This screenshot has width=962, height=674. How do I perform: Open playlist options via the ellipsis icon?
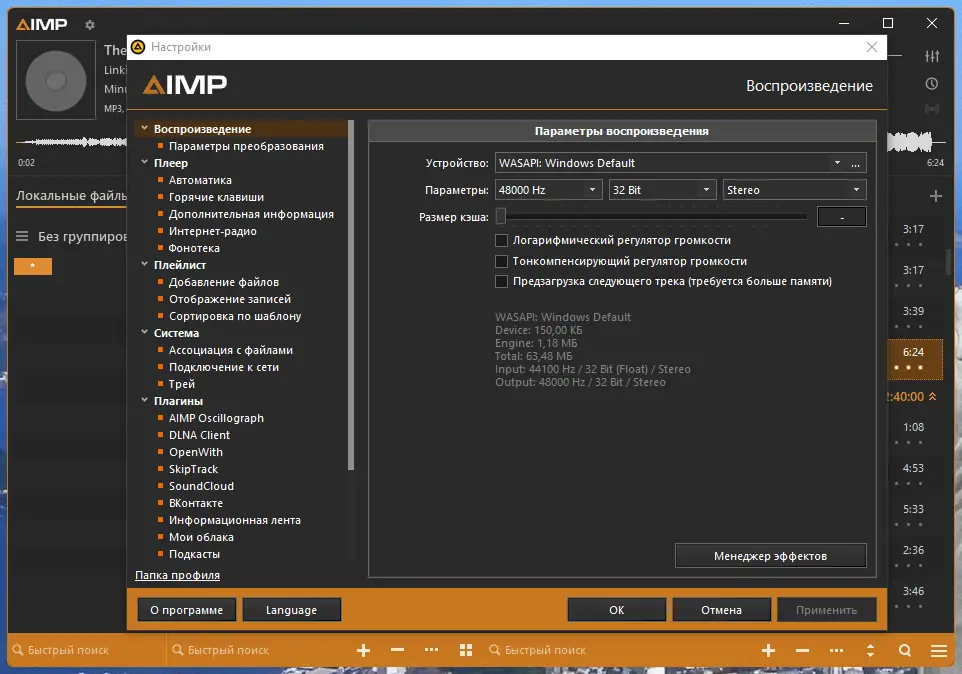(x=431, y=650)
